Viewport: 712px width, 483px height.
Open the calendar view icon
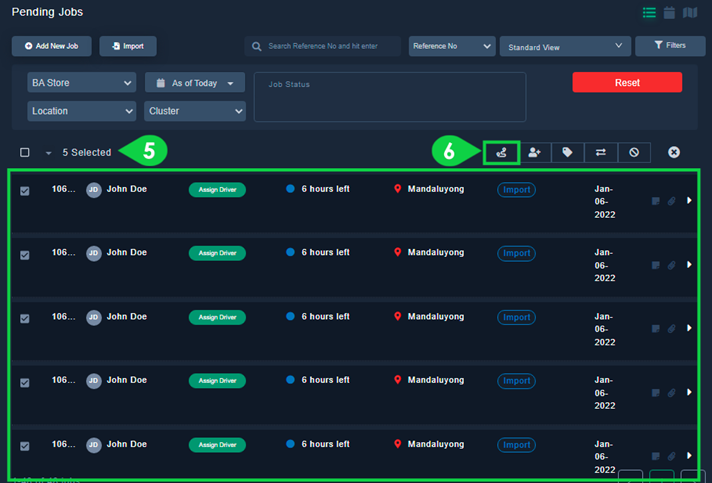(669, 13)
